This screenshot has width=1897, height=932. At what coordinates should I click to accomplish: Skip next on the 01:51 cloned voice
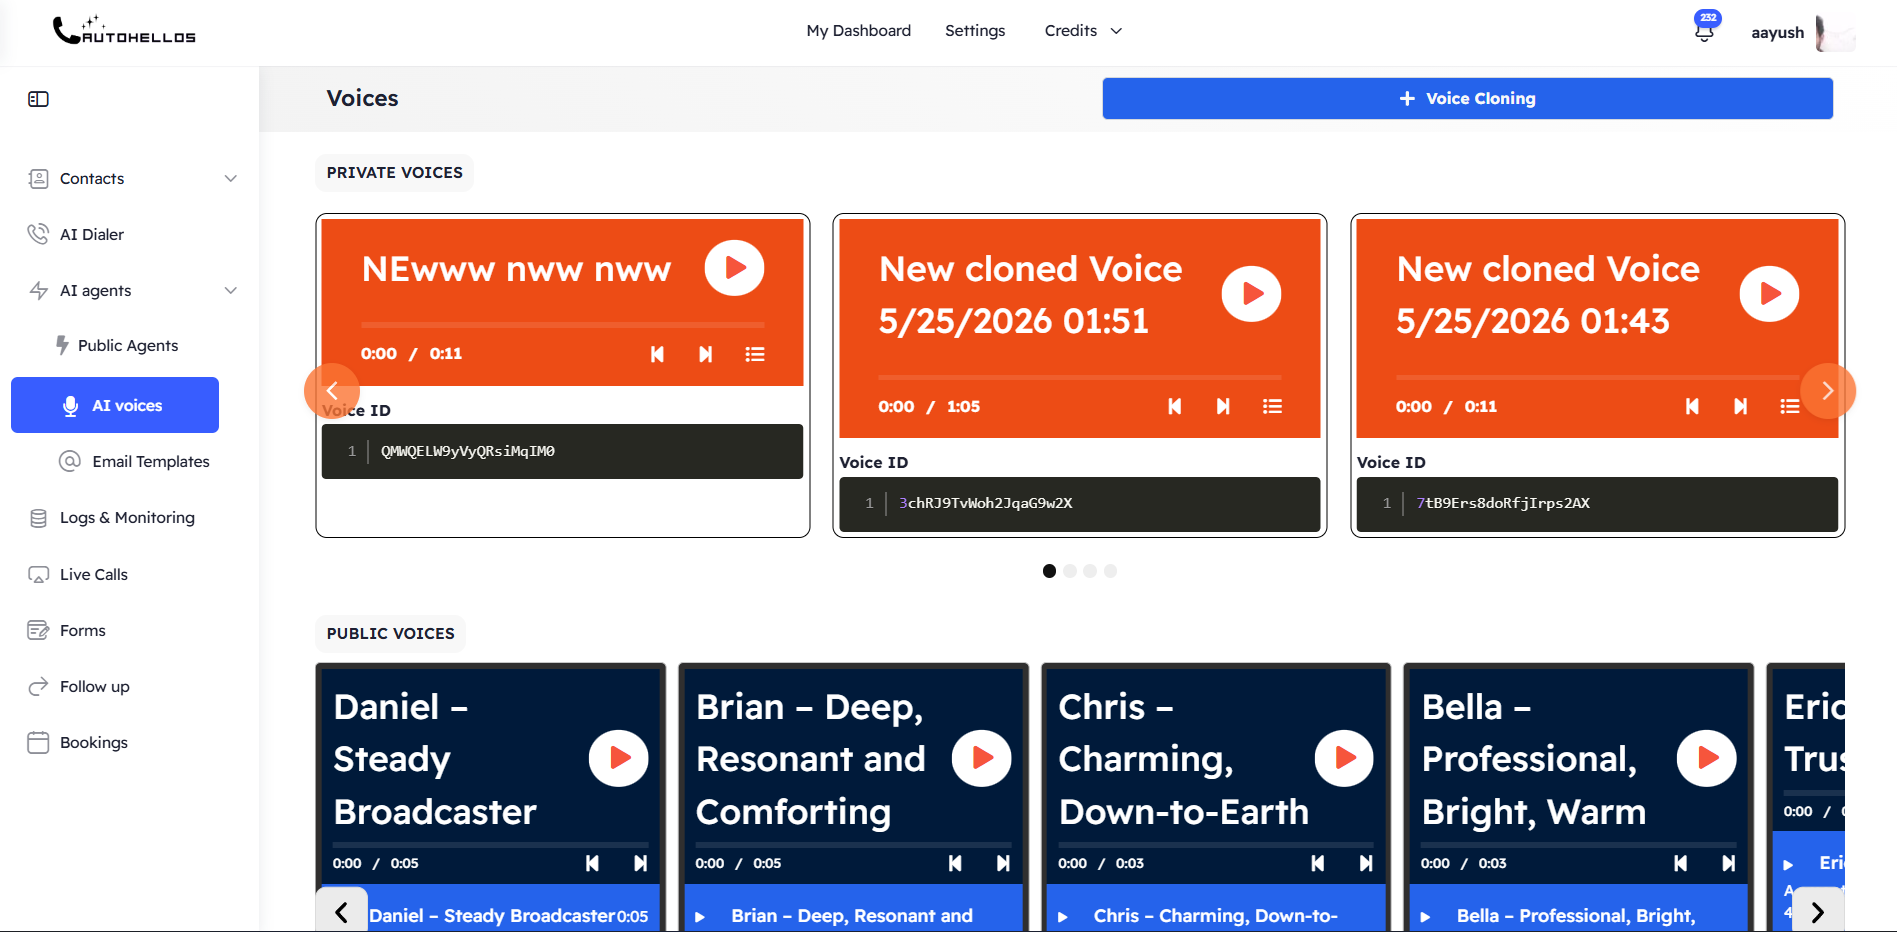point(1223,406)
